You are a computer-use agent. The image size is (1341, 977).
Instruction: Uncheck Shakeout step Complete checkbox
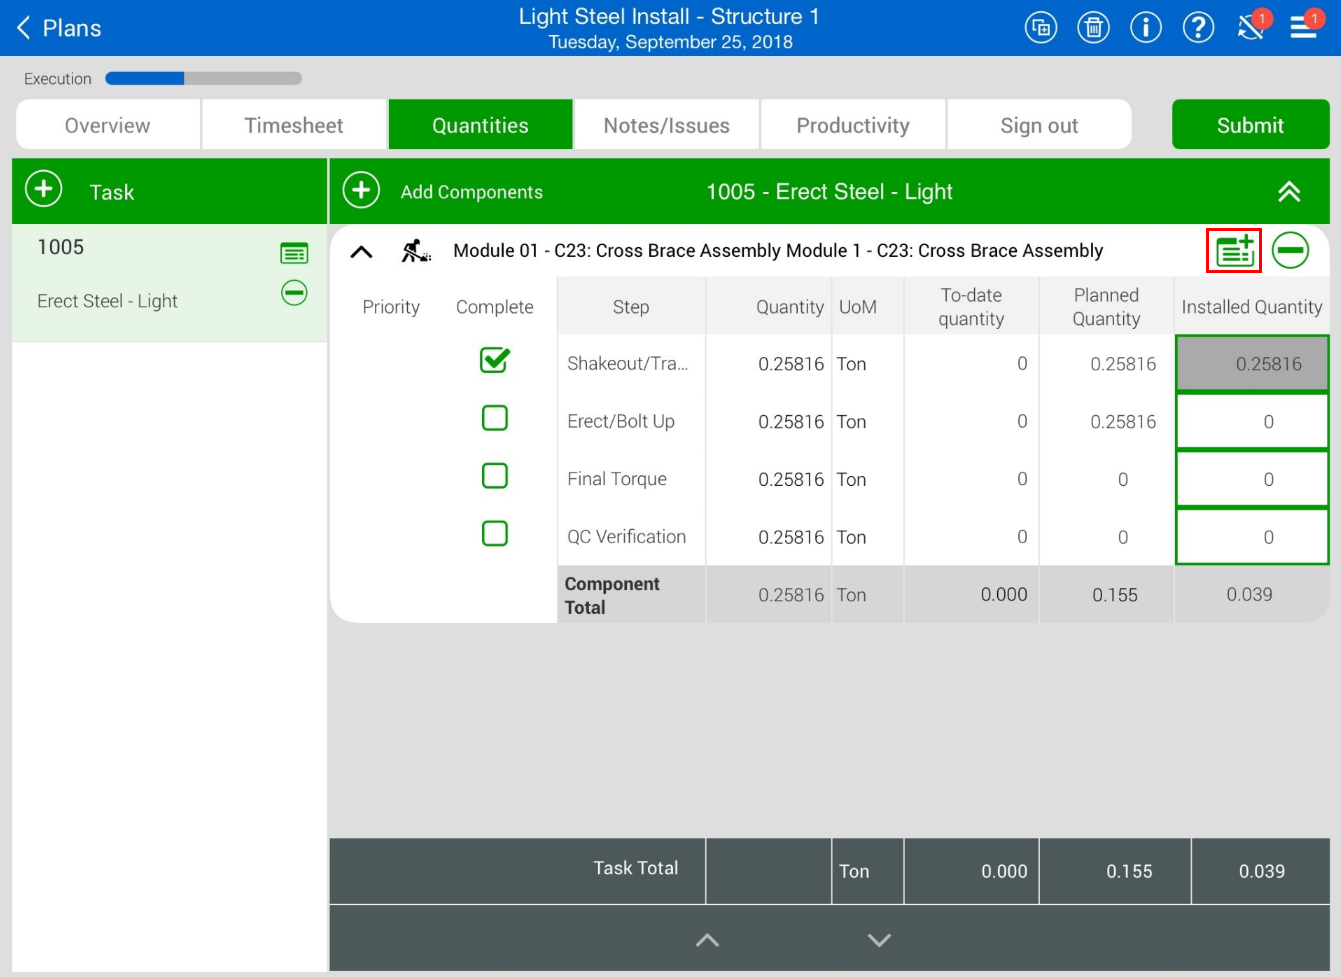click(495, 360)
